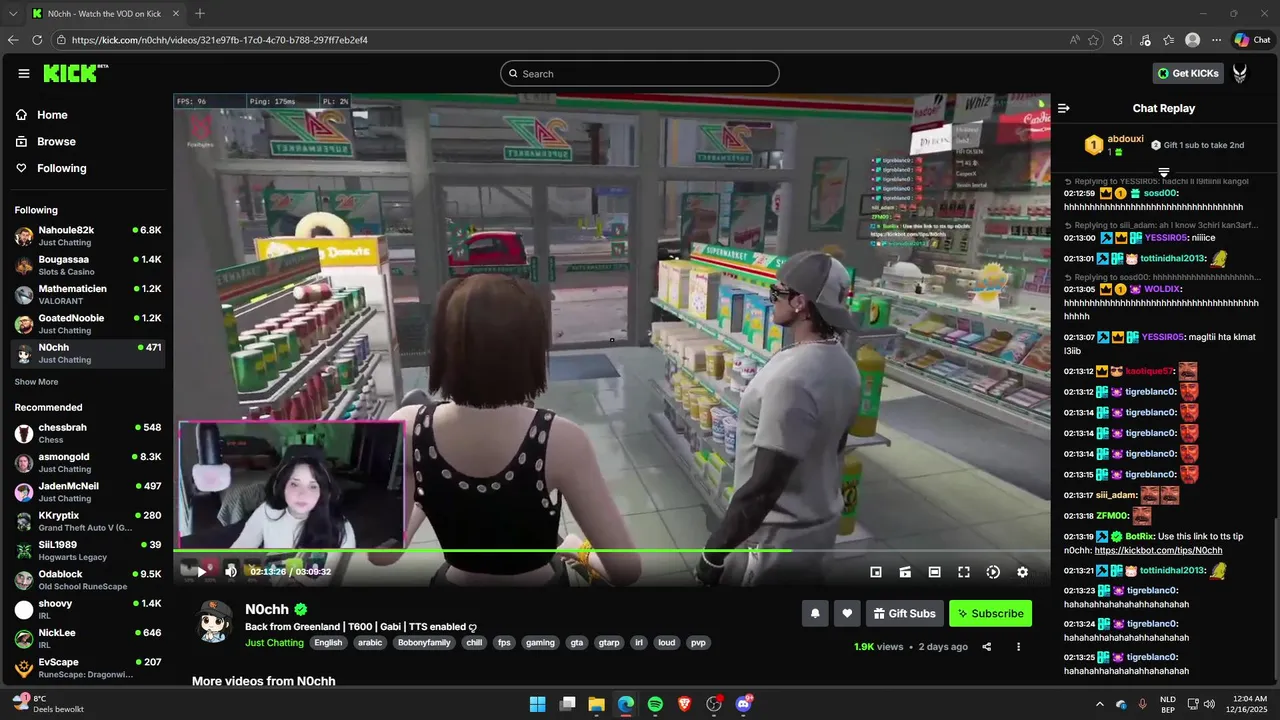Viewport: 1280px width, 720px height.
Task: Open the hamburger sidebar menu
Action: pyautogui.click(x=23, y=73)
